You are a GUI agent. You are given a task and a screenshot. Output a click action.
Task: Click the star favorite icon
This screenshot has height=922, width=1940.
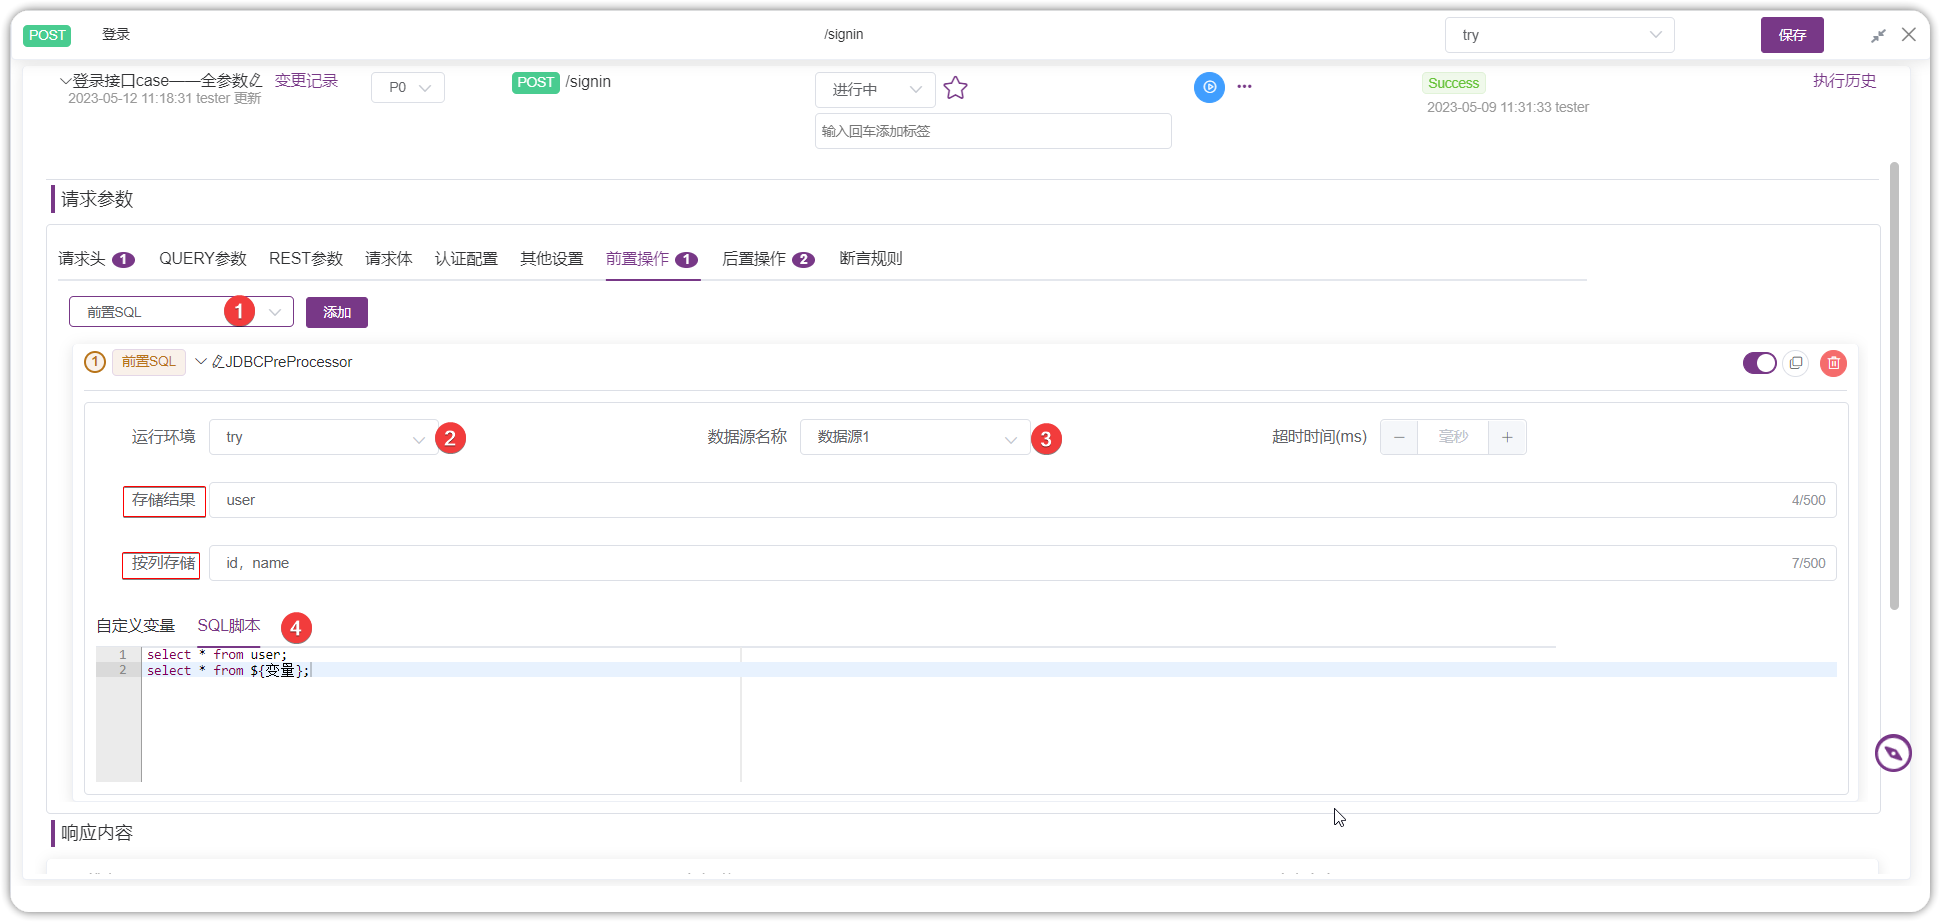click(955, 88)
